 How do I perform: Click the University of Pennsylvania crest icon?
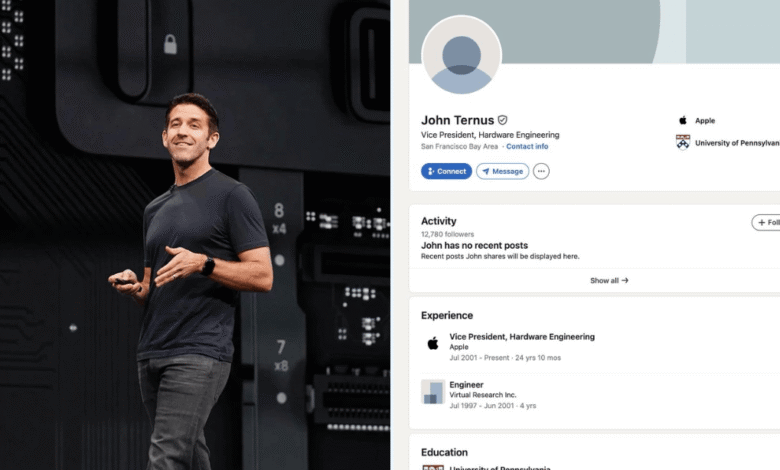click(x=683, y=142)
